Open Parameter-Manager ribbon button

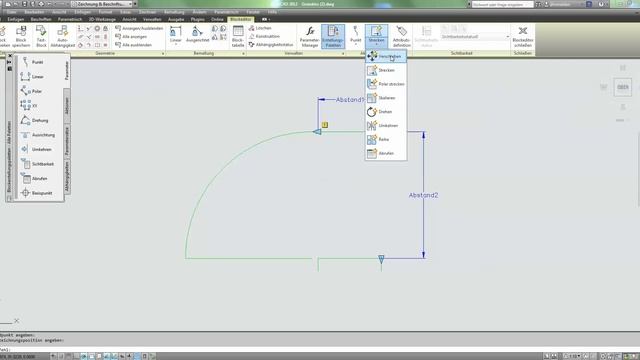(x=309, y=36)
